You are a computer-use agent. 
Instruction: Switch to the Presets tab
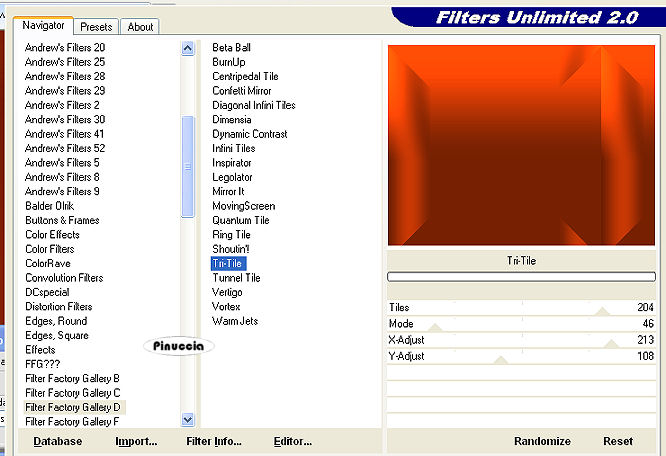coord(96,27)
